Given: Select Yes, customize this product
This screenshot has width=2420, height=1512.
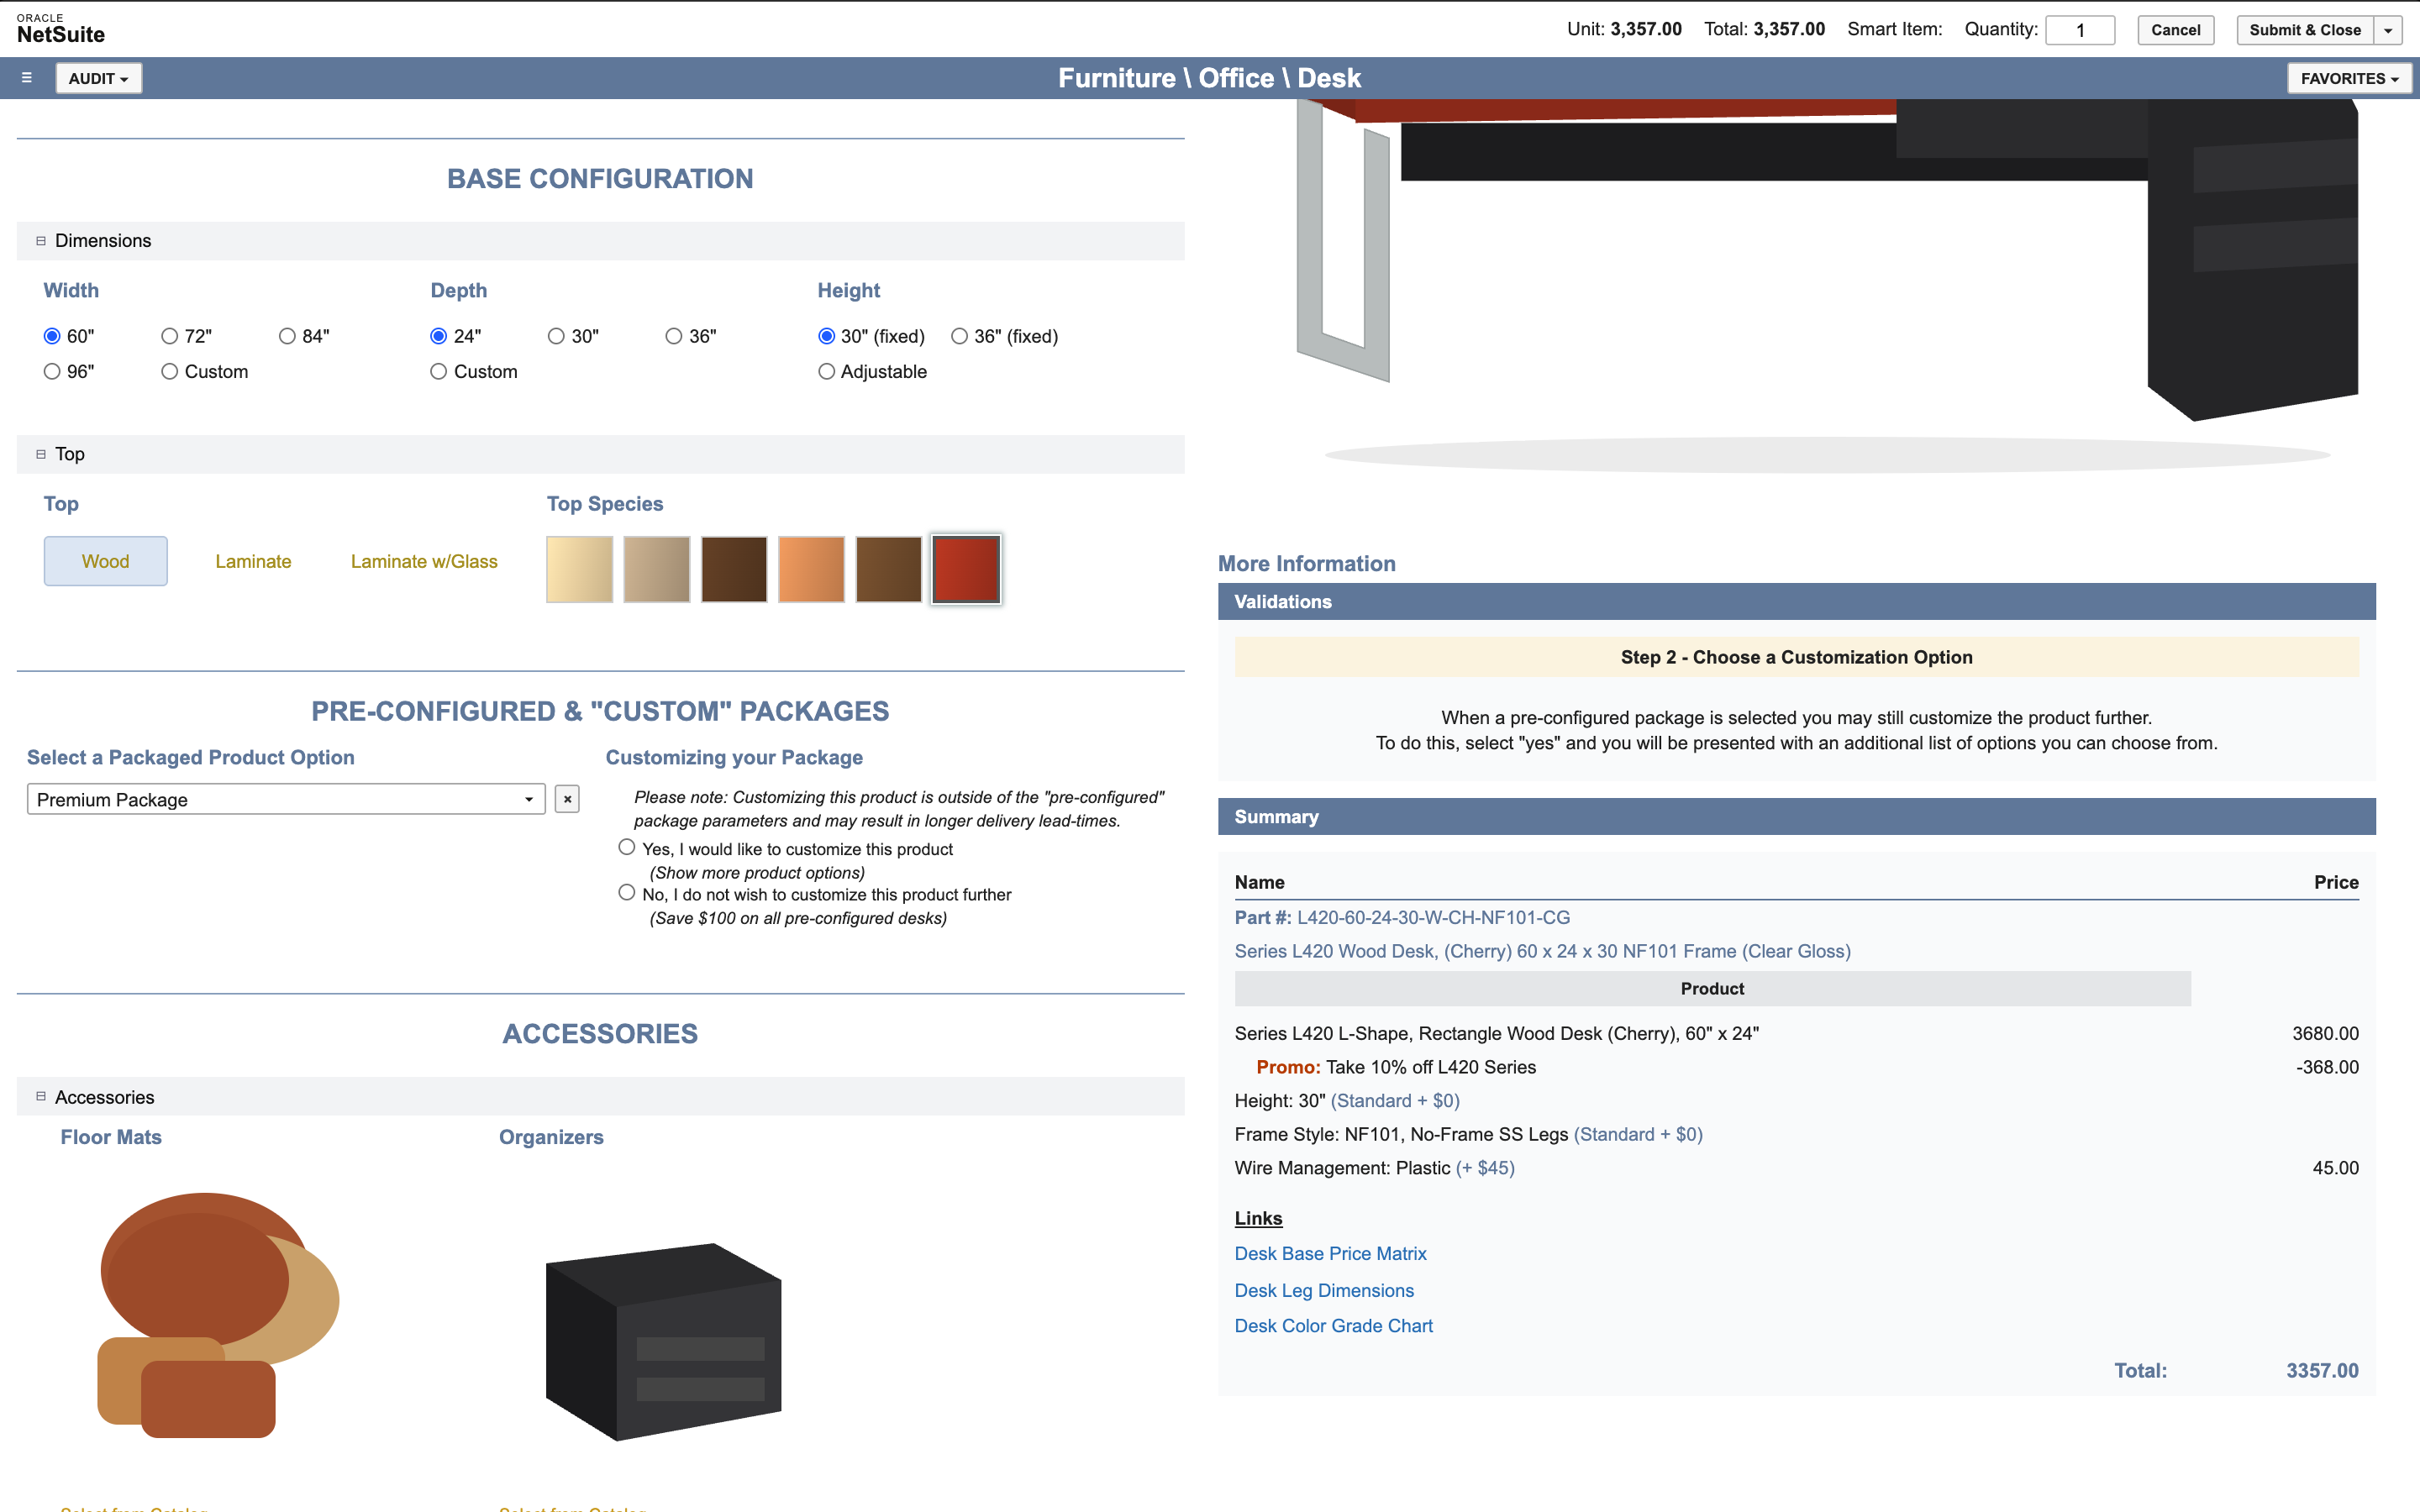Looking at the screenshot, I should pos(627,847).
